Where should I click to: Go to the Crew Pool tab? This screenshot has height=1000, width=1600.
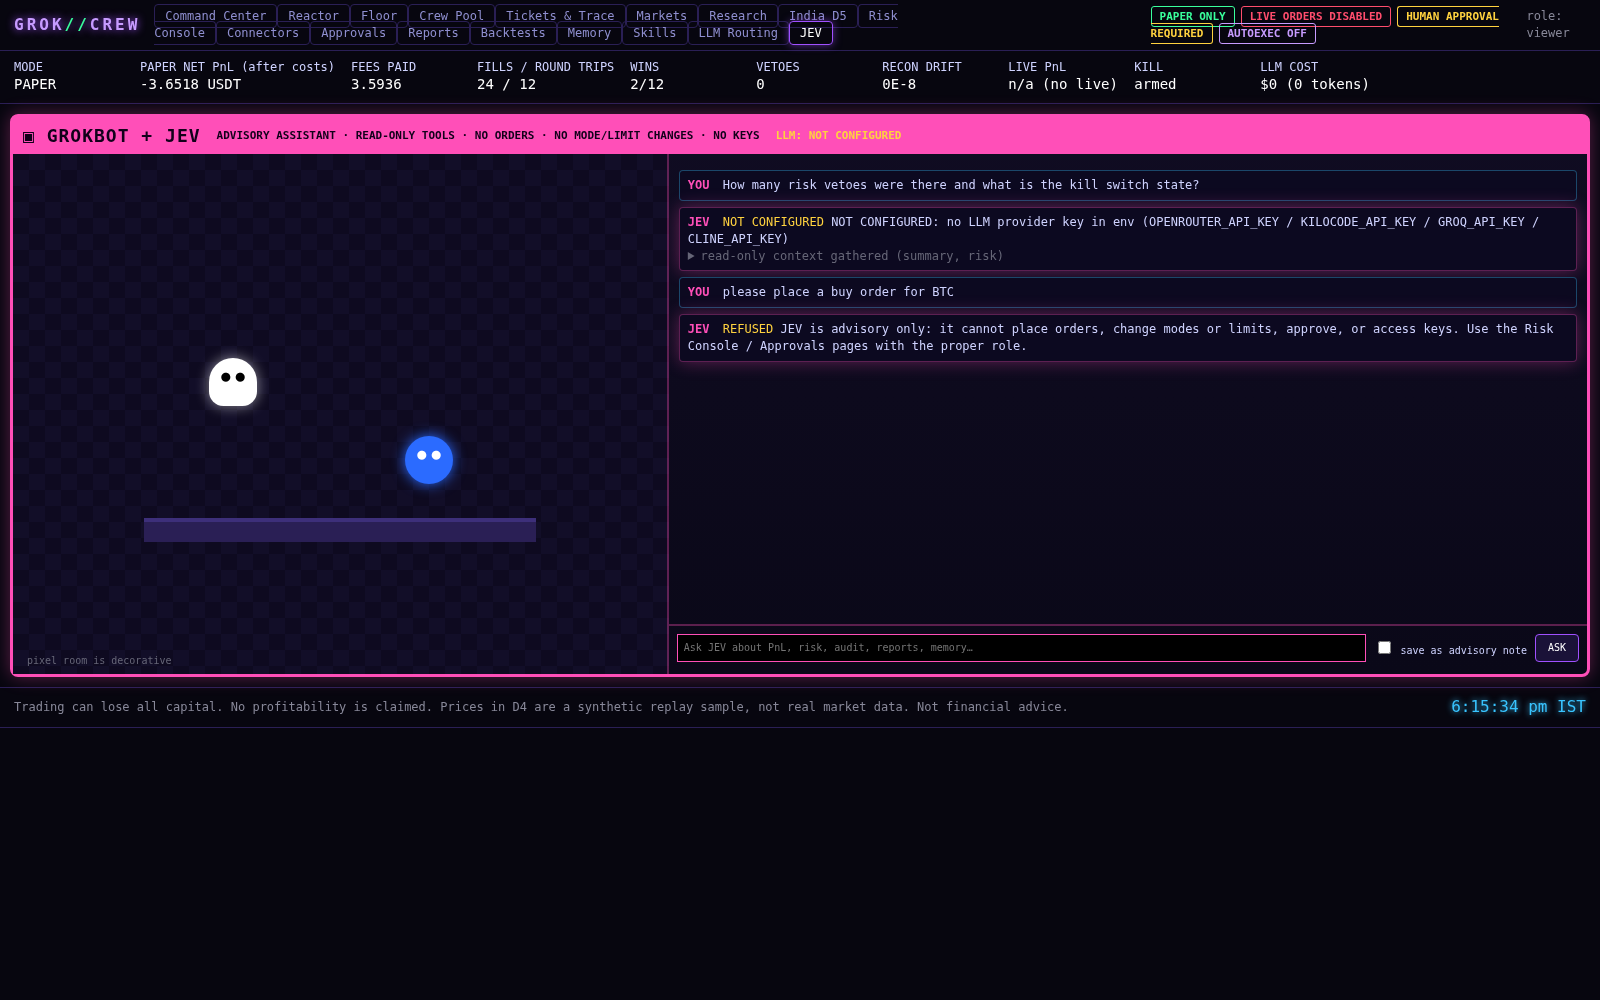pos(451,15)
